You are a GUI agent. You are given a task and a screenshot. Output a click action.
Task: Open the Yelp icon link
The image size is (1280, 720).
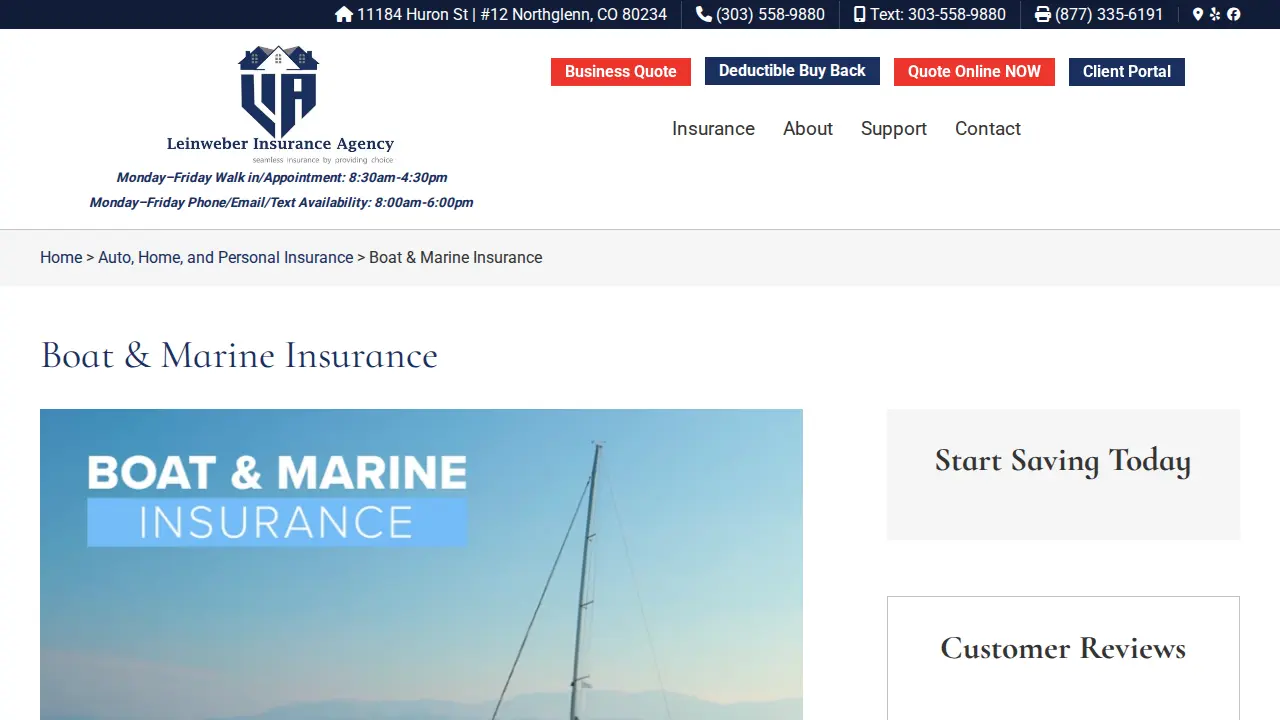[1215, 14]
